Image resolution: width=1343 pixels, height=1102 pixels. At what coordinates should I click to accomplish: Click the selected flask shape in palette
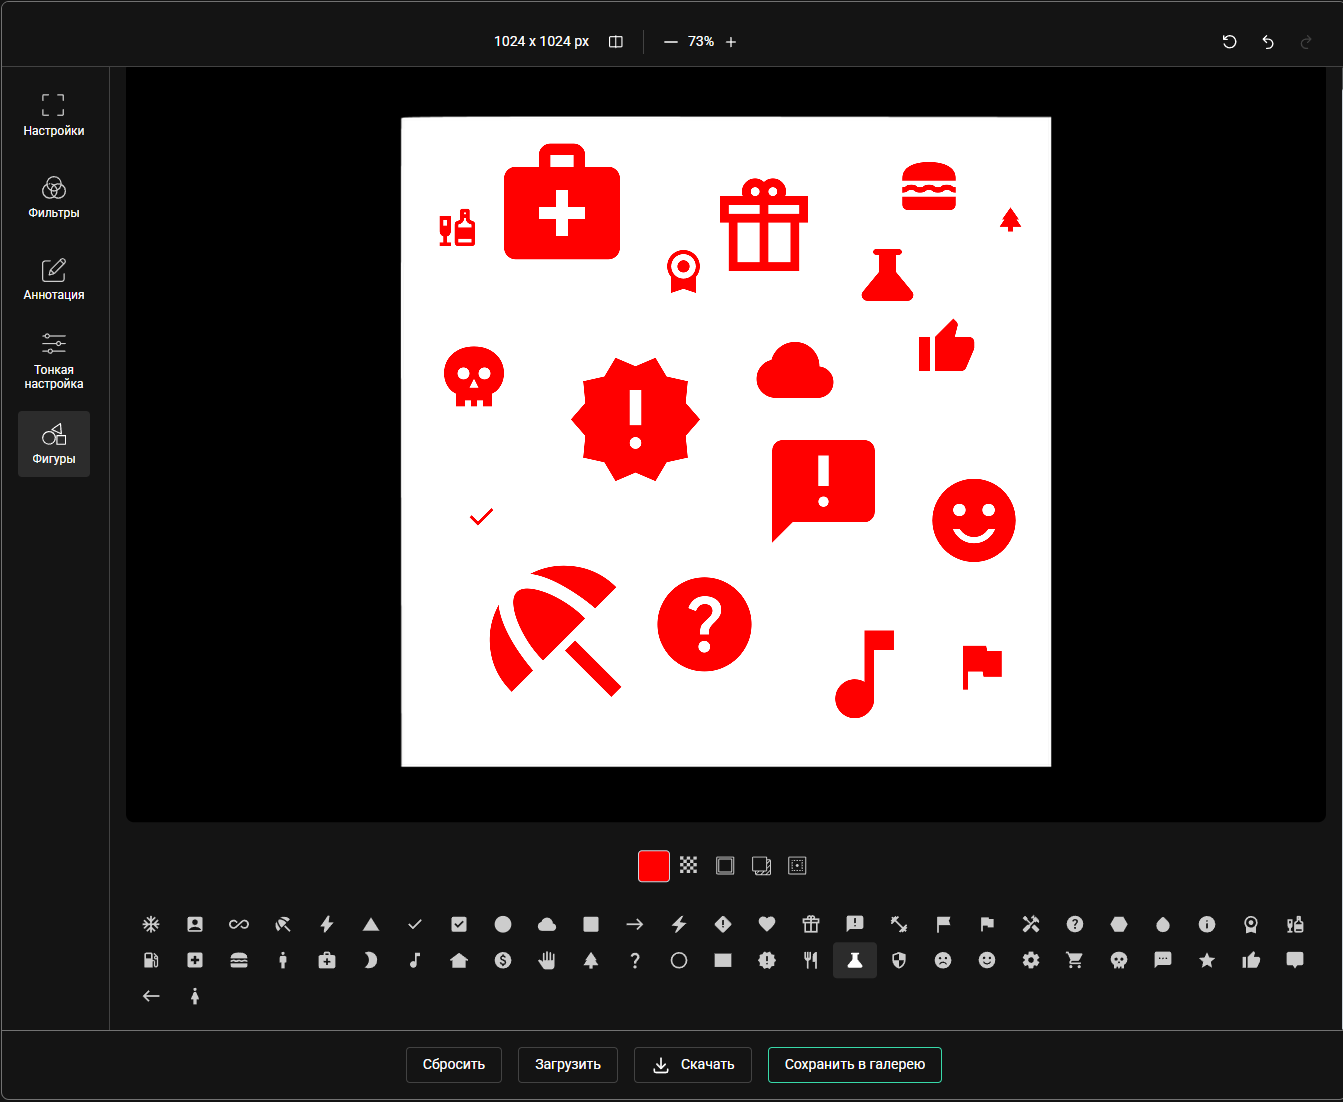(x=855, y=960)
